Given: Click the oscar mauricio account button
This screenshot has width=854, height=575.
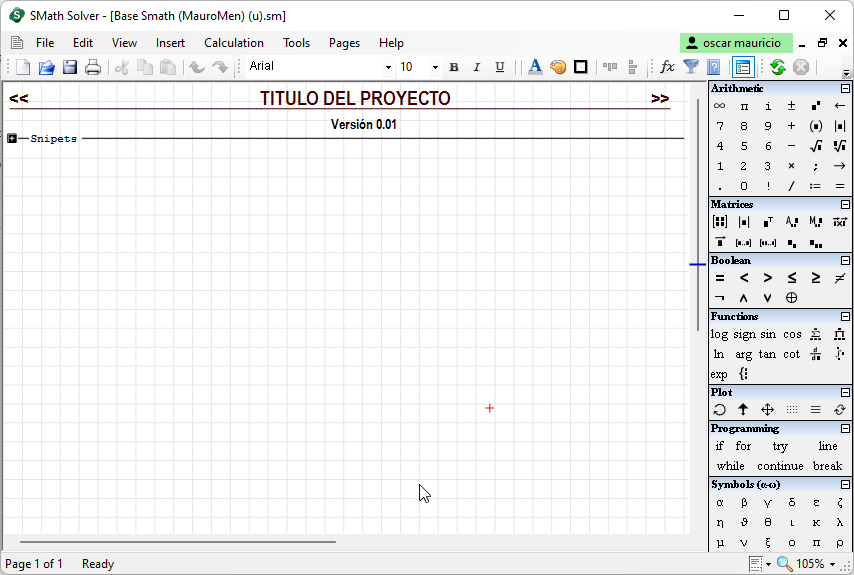Looking at the screenshot, I should (x=735, y=43).
